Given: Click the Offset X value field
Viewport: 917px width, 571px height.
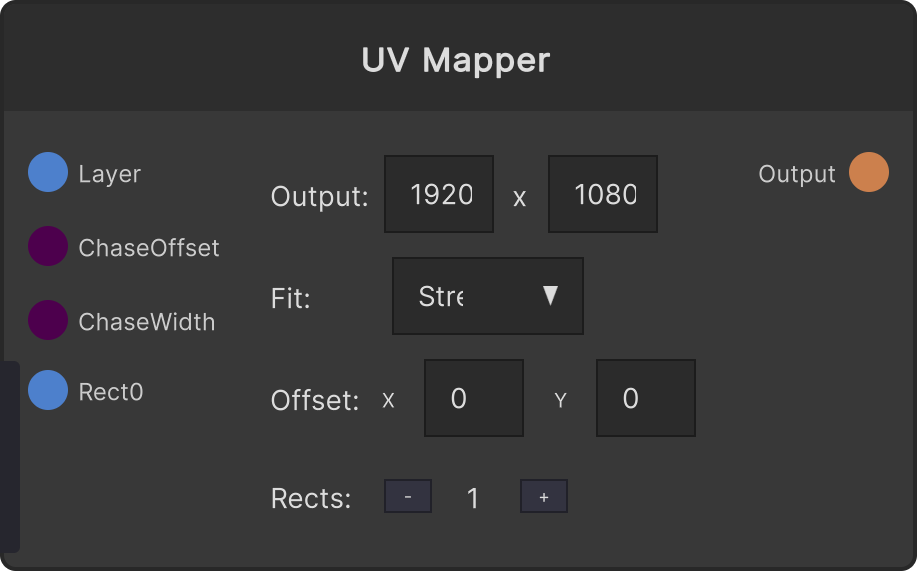Looking at the screenshot, I should (x=474, y=398).
